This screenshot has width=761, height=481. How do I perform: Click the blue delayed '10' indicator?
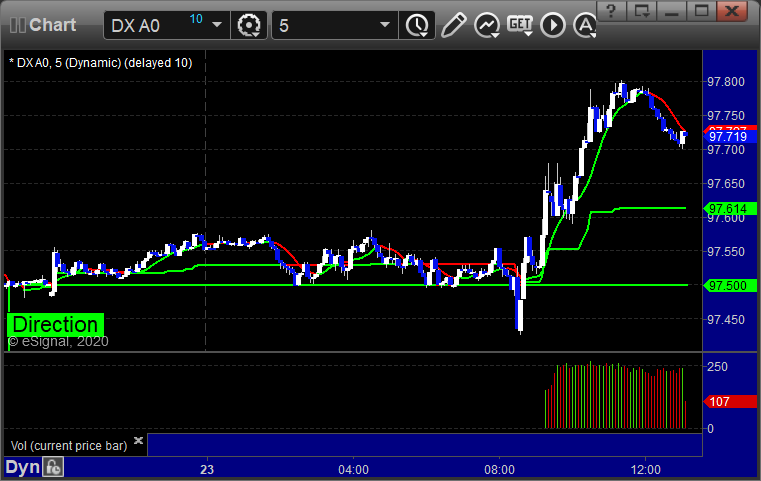(196, 19)
